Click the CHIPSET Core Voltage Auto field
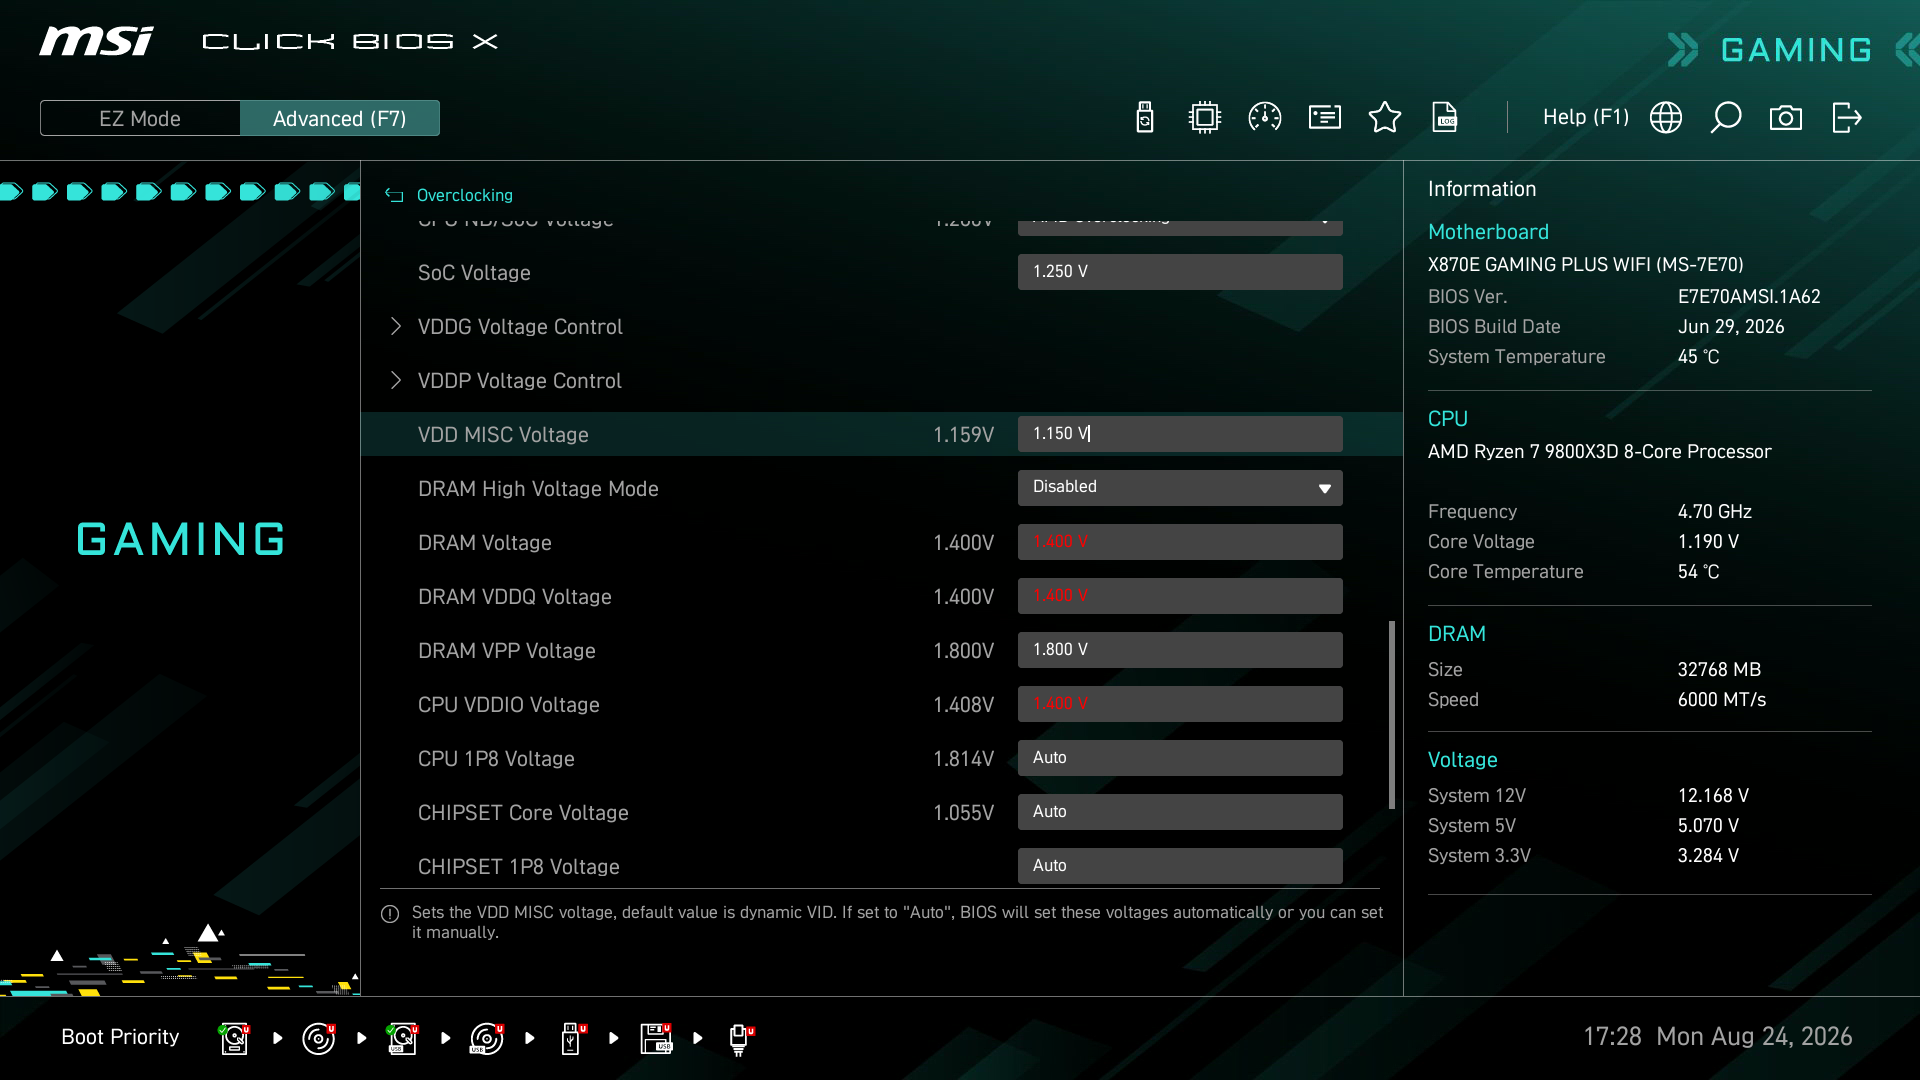Screen dimensions: 1920x1080 (1180, 812)
